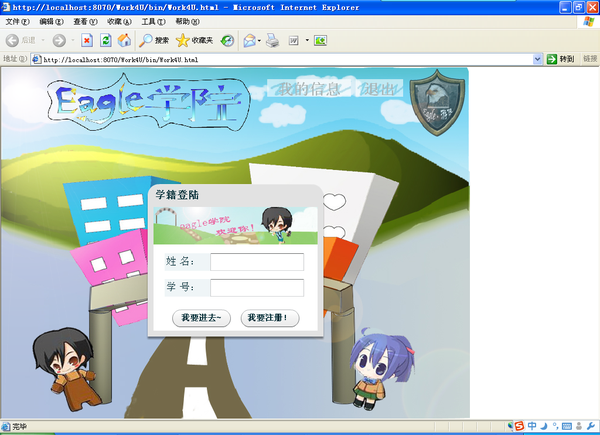Click the 我要进去~ login button
Screen dimensions: 600x435
203,318
